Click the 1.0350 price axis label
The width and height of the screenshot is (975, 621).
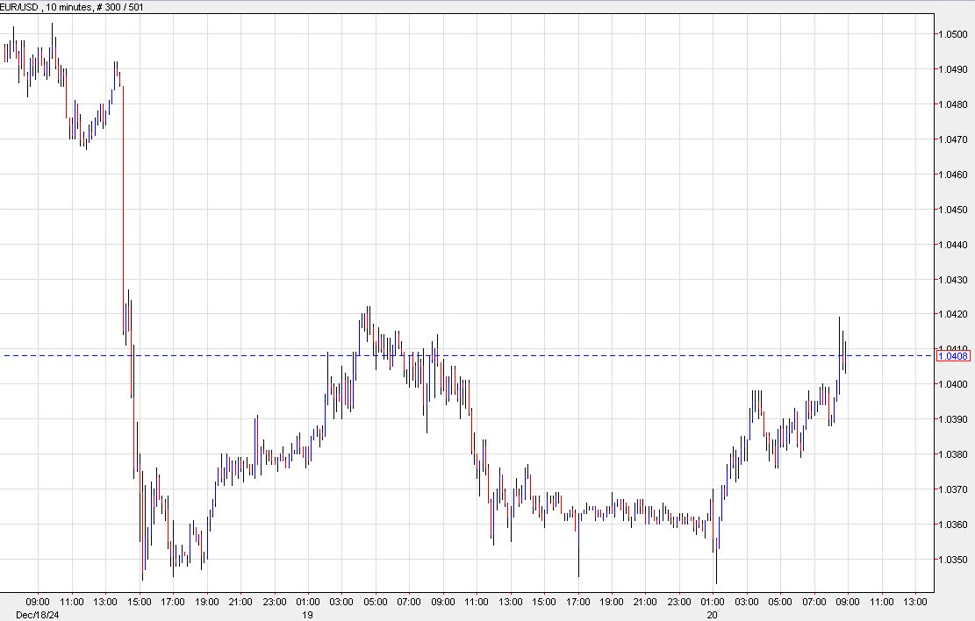pyautogui.click(x=951, y=560)
